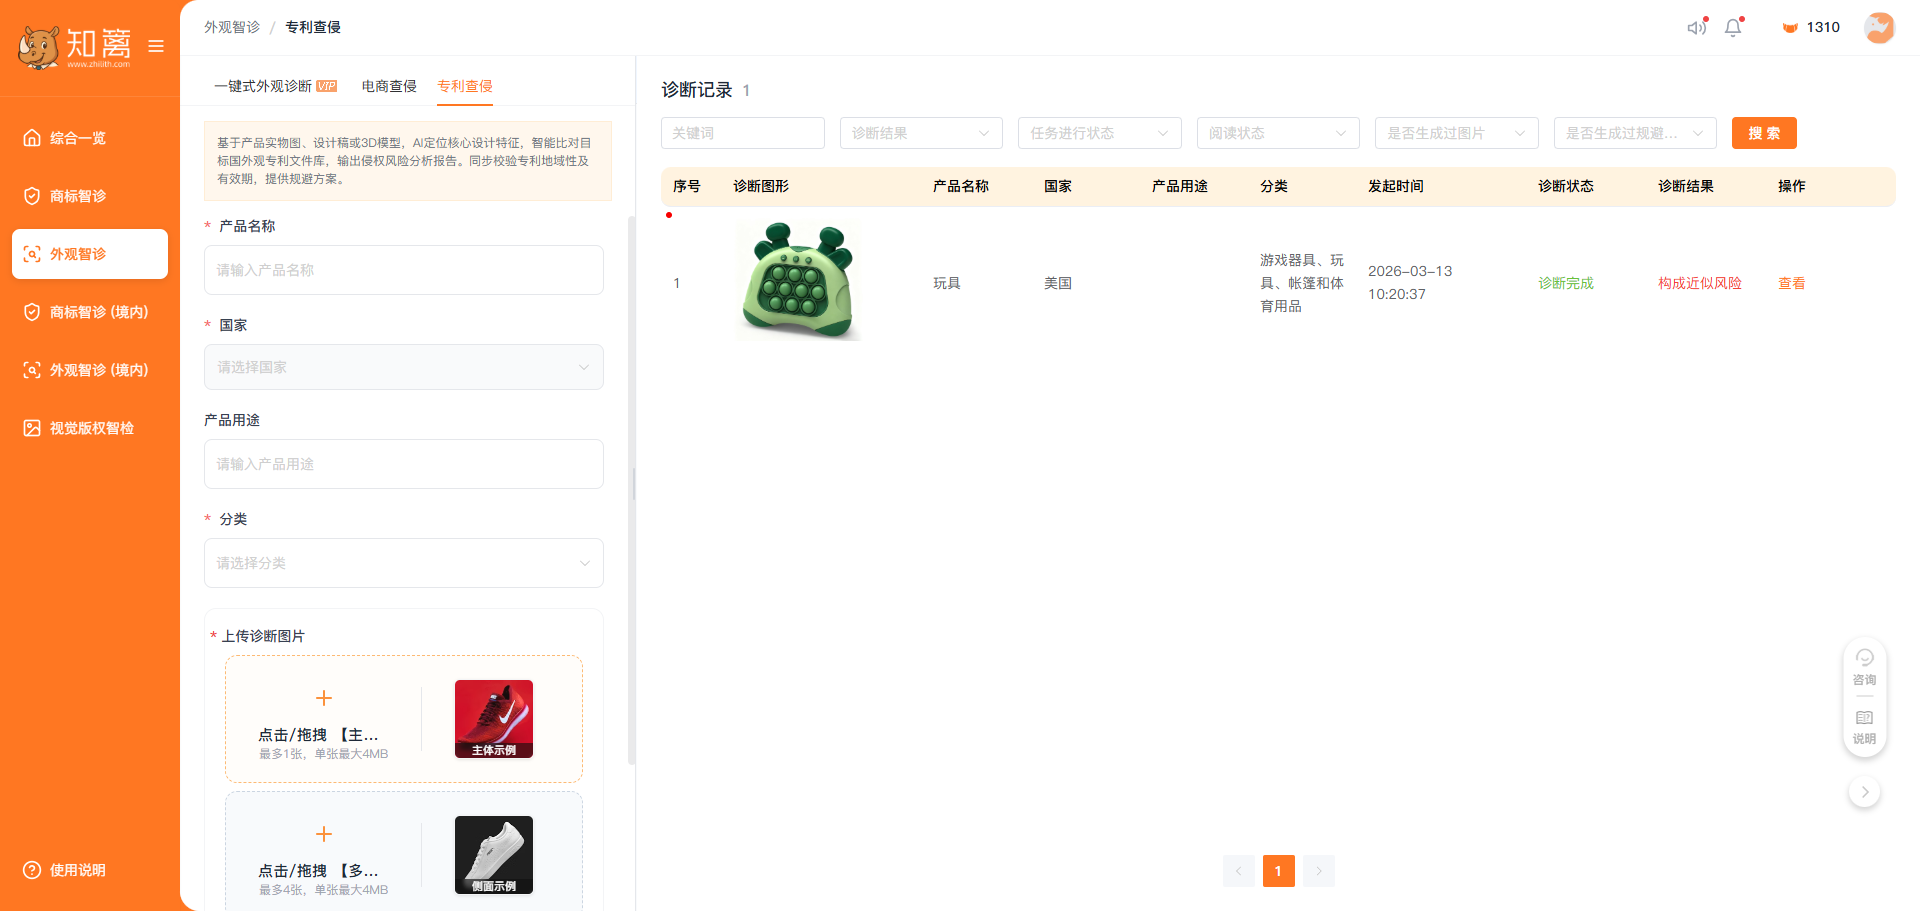This screenshot has width=1920, height=911.
Task: Click the left form panel scrollbar
Action: pyautogui.click(x=631, y=490)
